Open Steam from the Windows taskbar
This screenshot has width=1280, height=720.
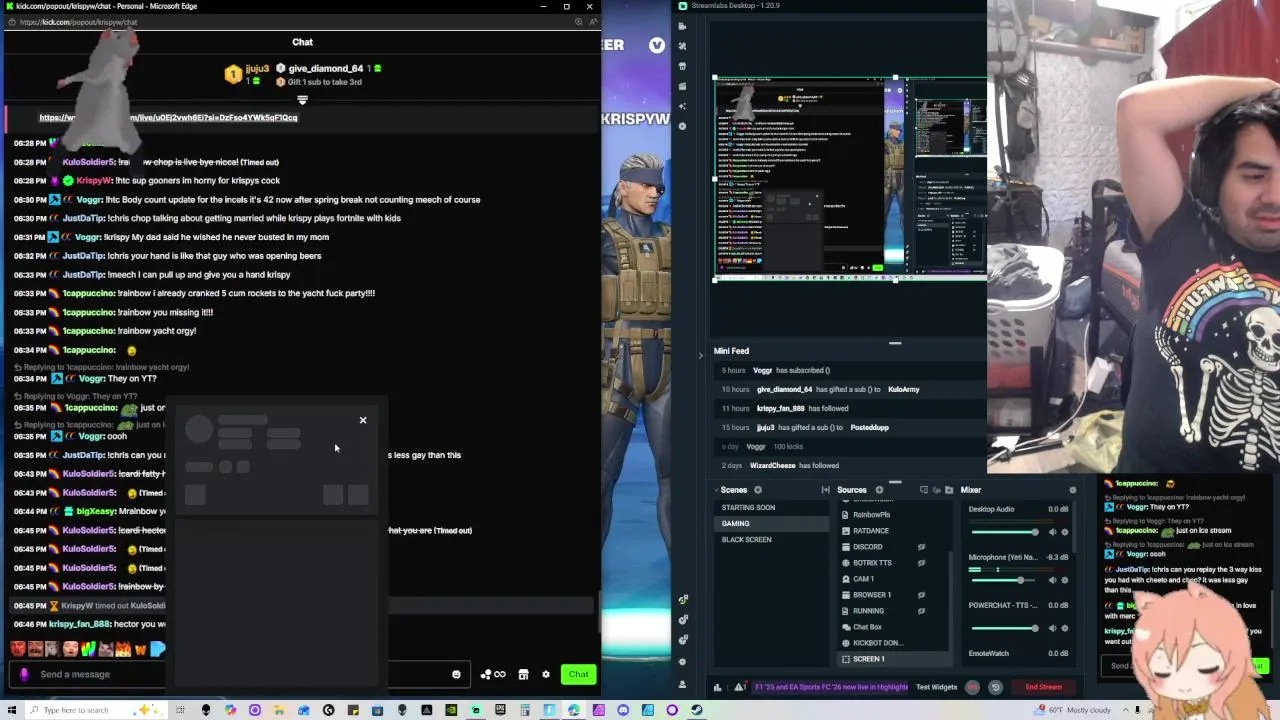[x=696, y=710]
